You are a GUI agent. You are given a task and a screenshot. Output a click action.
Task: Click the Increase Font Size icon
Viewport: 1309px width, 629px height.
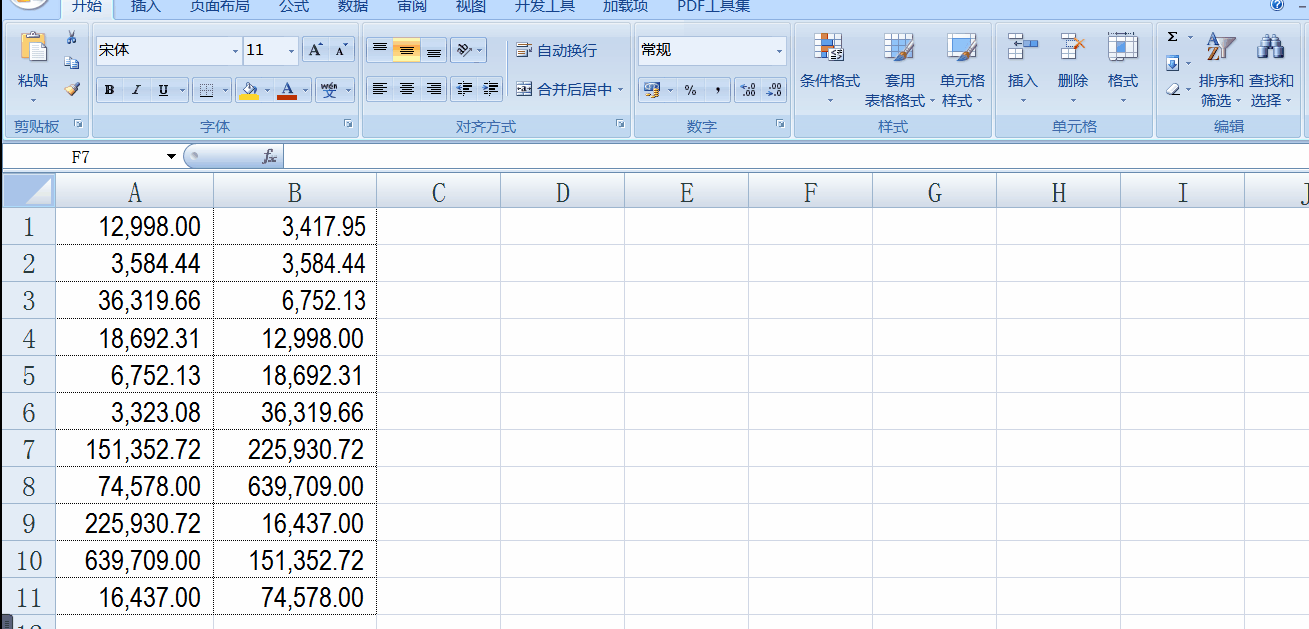[x=315, y=50]
